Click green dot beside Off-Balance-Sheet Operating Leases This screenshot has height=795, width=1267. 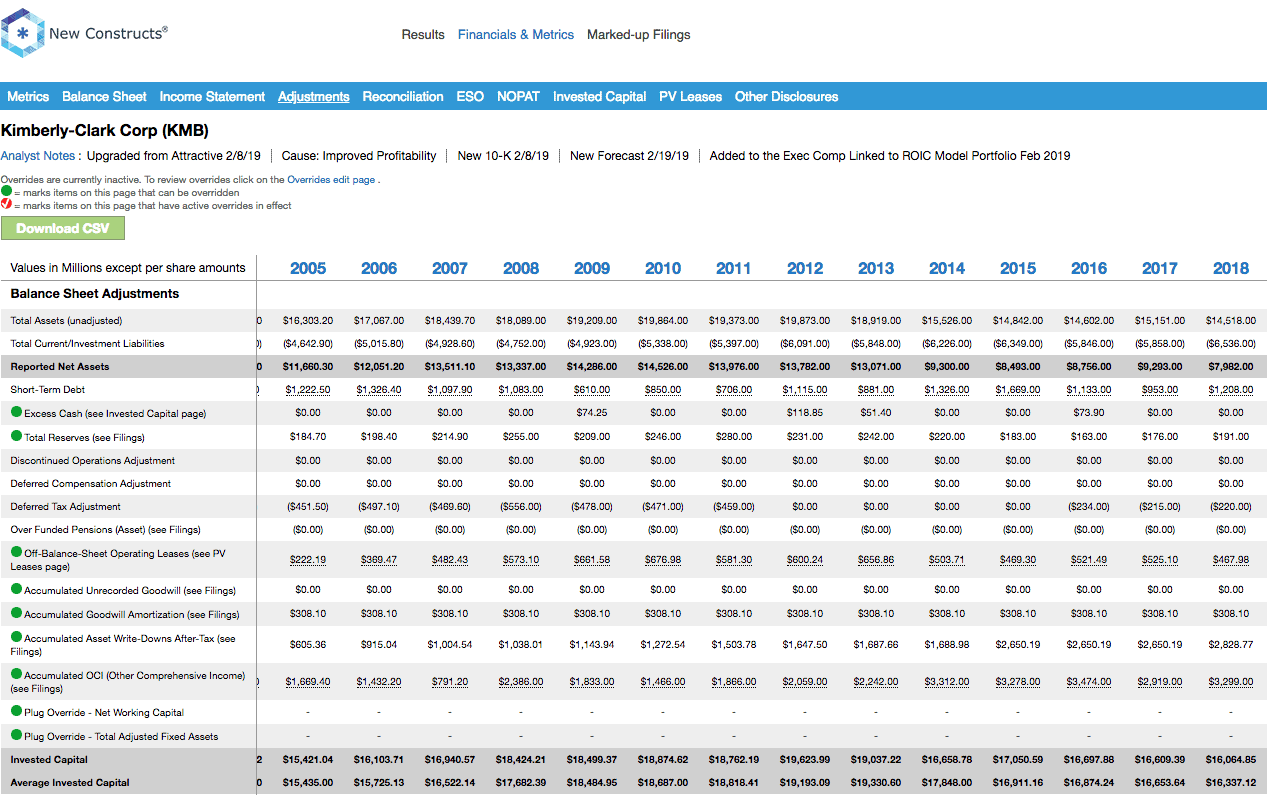point(16,552)
